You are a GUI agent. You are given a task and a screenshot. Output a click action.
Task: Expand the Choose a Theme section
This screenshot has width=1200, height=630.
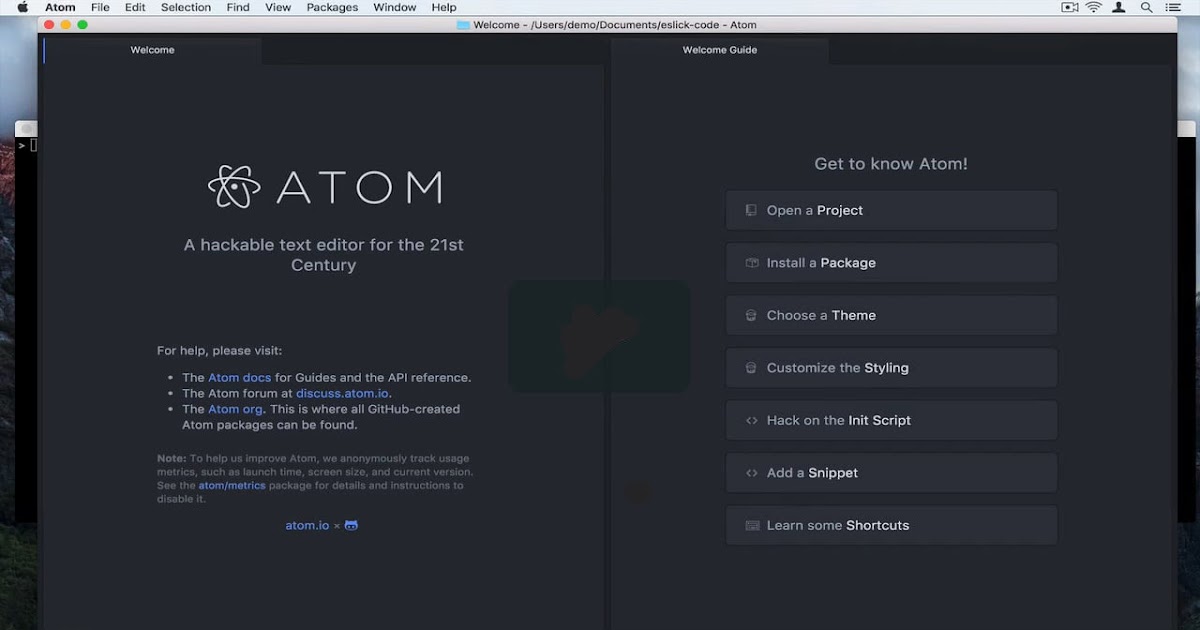point(890,315)
